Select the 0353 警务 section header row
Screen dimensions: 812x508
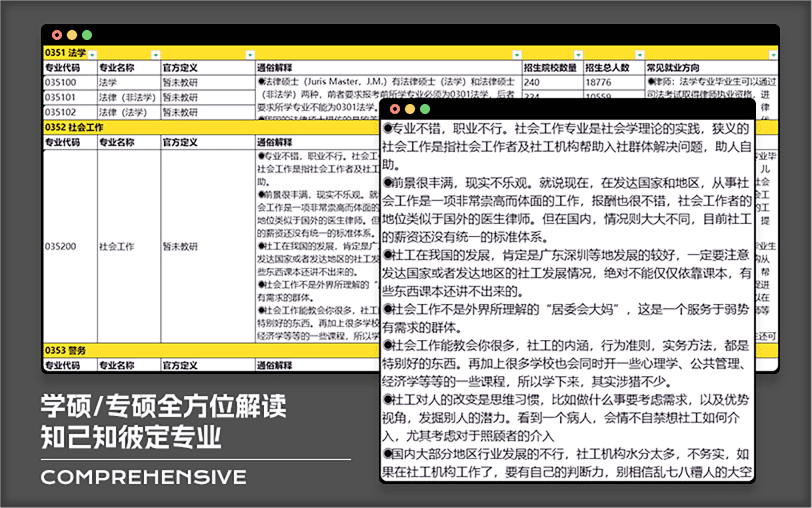coord(65,350)
